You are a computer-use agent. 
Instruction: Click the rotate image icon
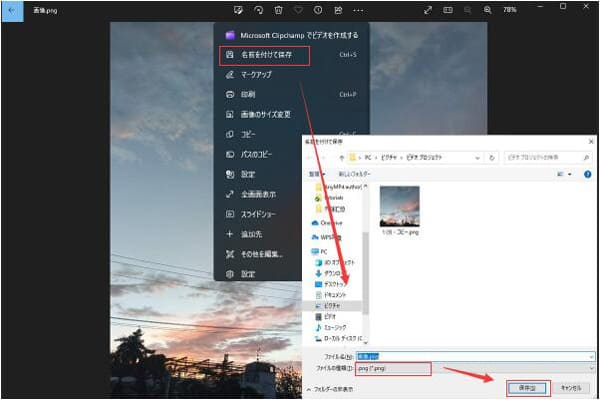pos(259,9)
